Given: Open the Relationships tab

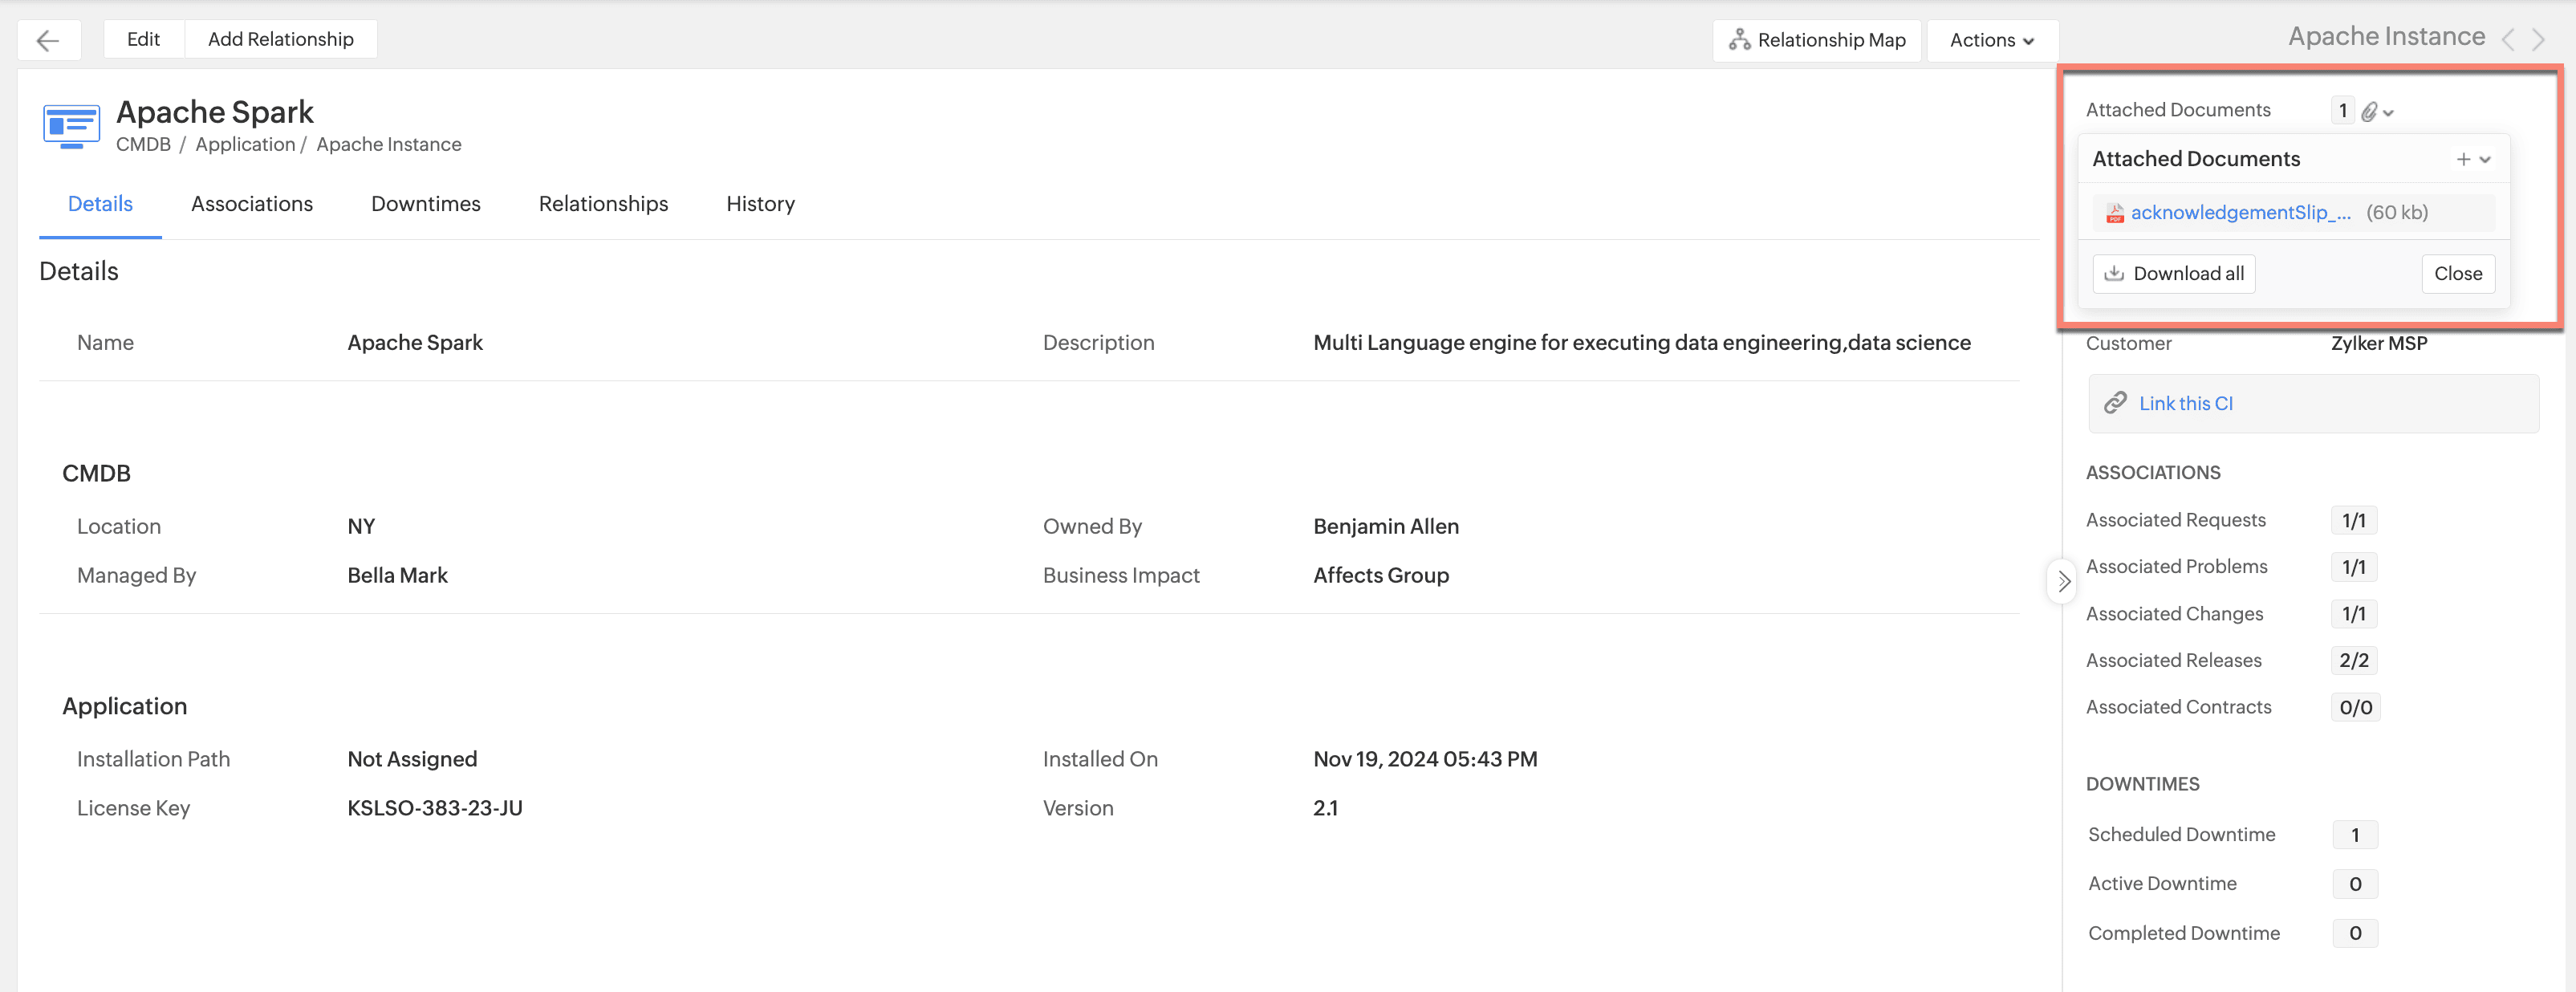Looking at the screenshot, I should (x=603, y=204).
